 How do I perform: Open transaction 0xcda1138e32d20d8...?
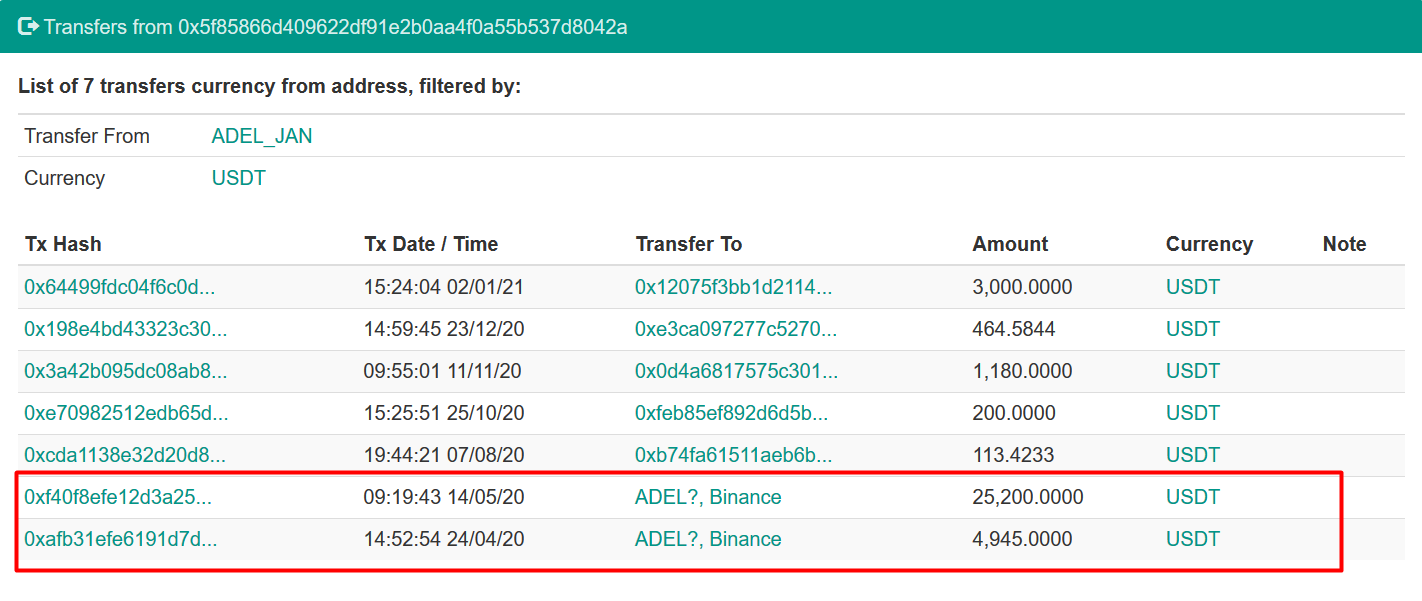(125, 455)
